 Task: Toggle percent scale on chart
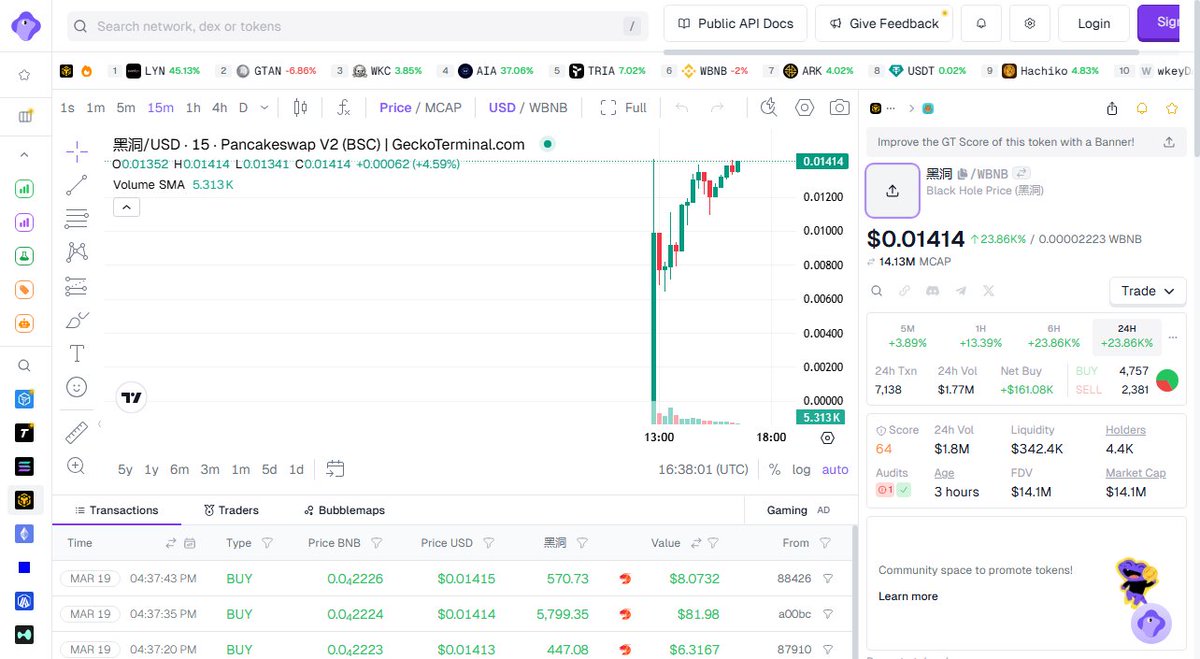pyautogui.click(x=775, y=469)
